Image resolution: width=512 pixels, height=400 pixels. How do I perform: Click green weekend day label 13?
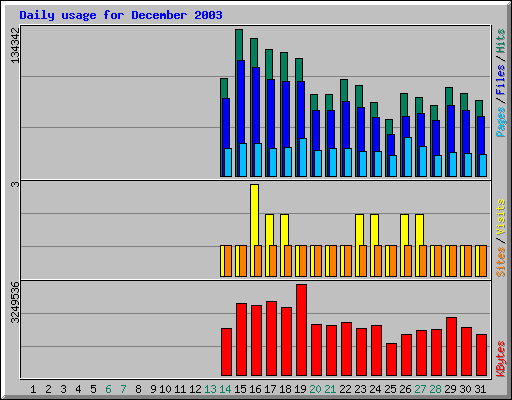tap(210, 389)
